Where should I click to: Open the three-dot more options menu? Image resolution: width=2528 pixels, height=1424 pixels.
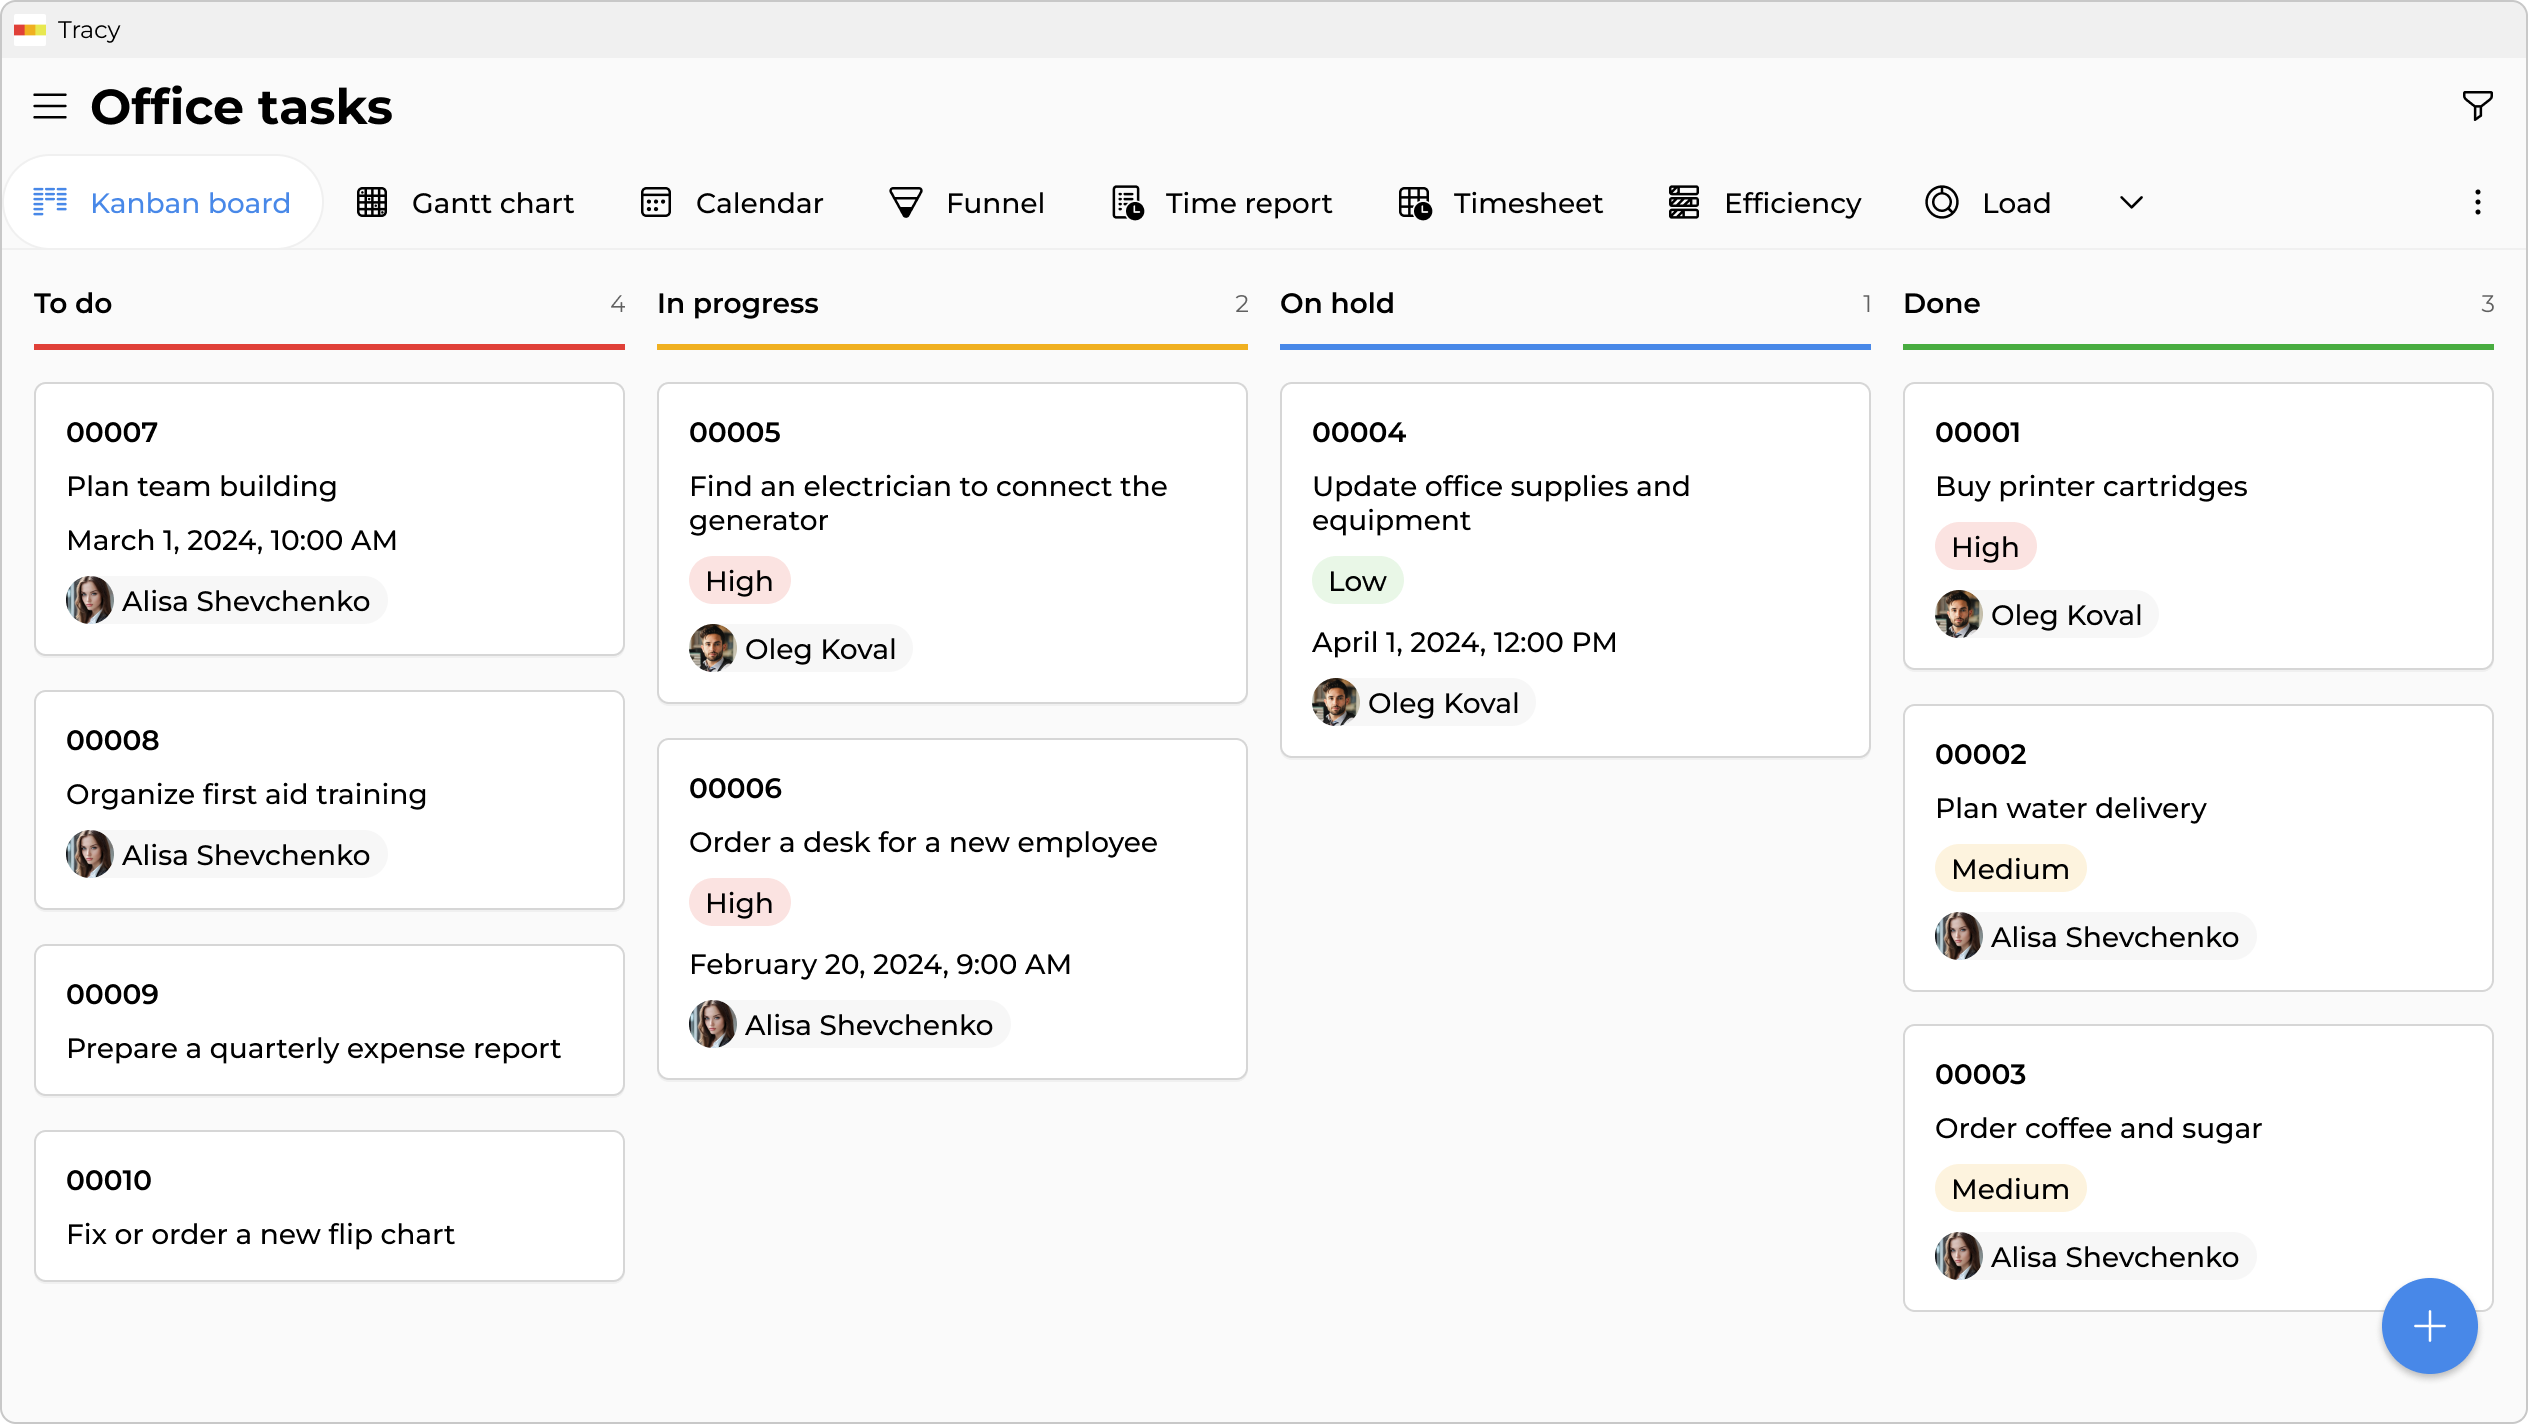[2477, 203]
